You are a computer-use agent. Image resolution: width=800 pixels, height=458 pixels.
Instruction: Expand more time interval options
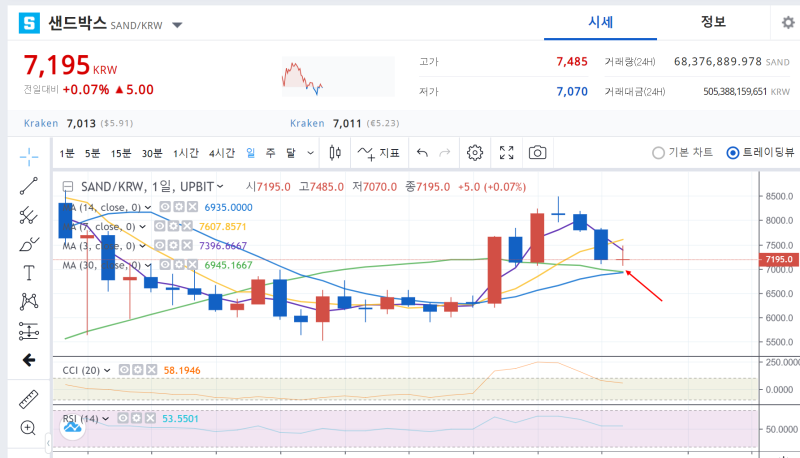[x=310, y=153]
